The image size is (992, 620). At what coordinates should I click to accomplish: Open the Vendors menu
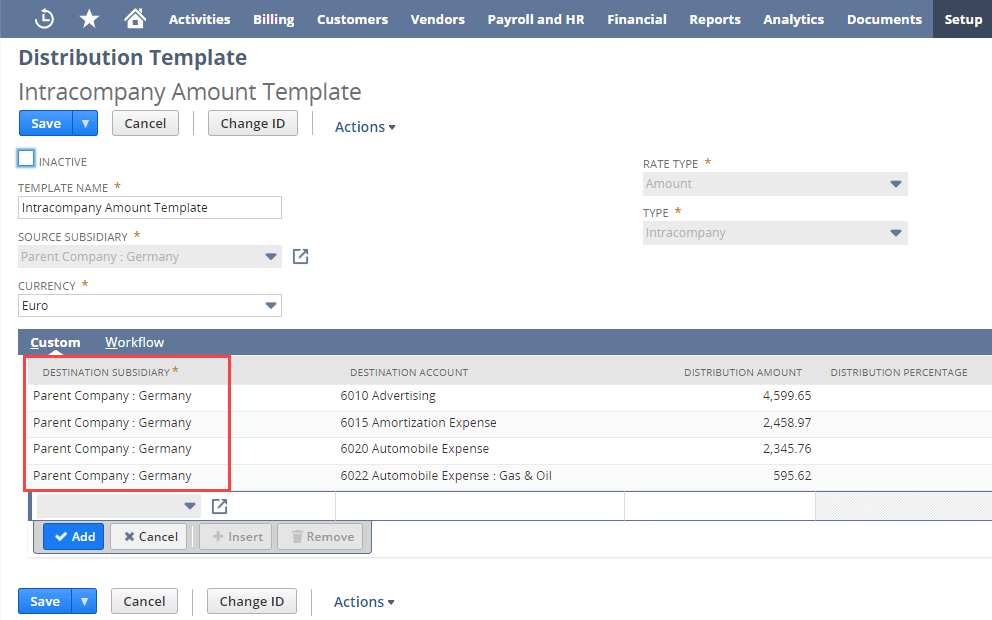438,19
